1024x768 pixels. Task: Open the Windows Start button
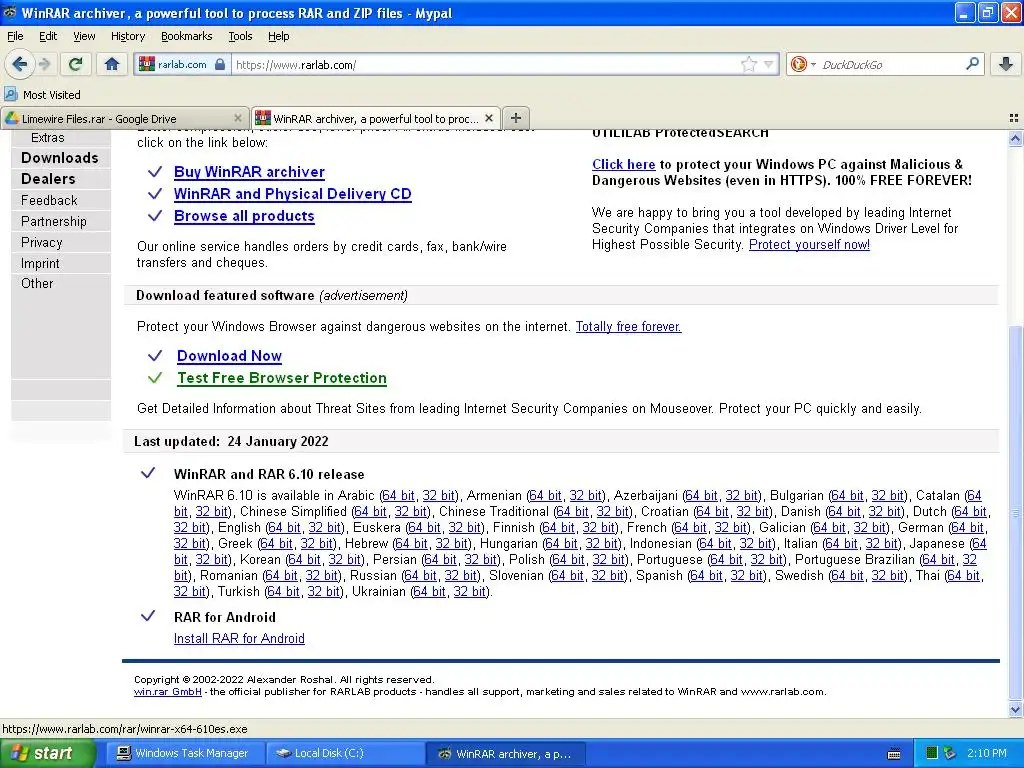coord(47,753)
